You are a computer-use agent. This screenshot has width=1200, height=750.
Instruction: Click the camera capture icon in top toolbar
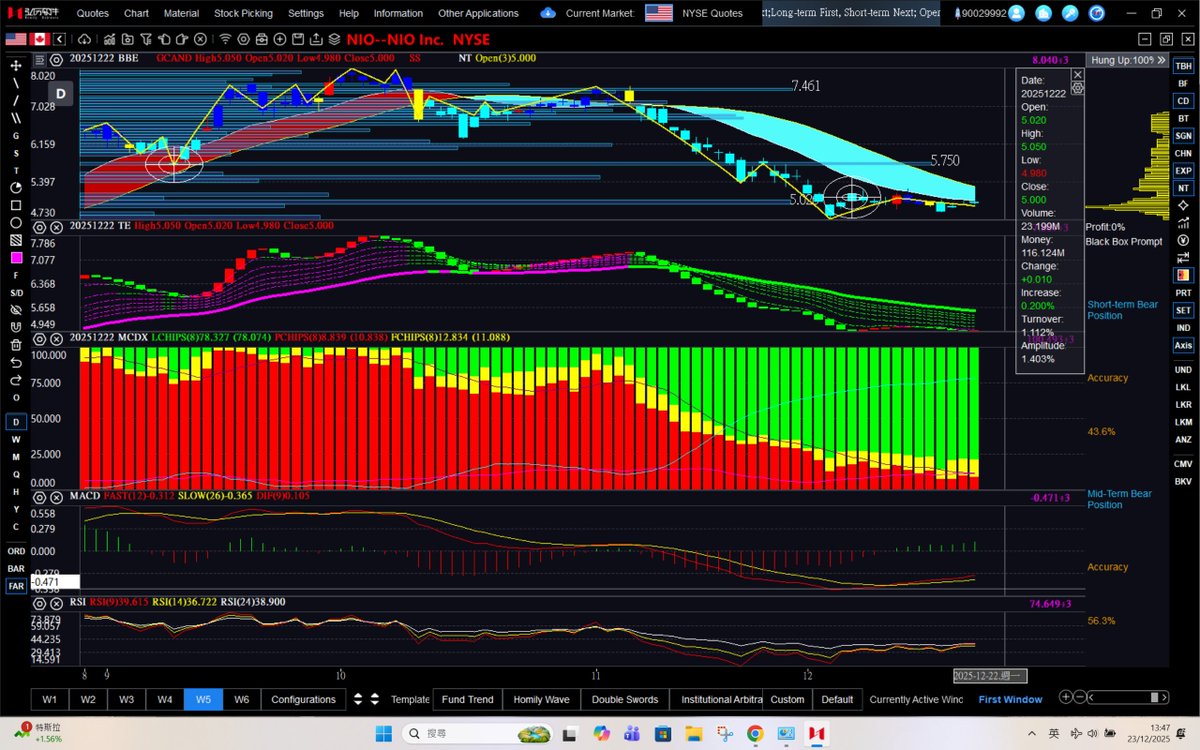coord(128,38)
